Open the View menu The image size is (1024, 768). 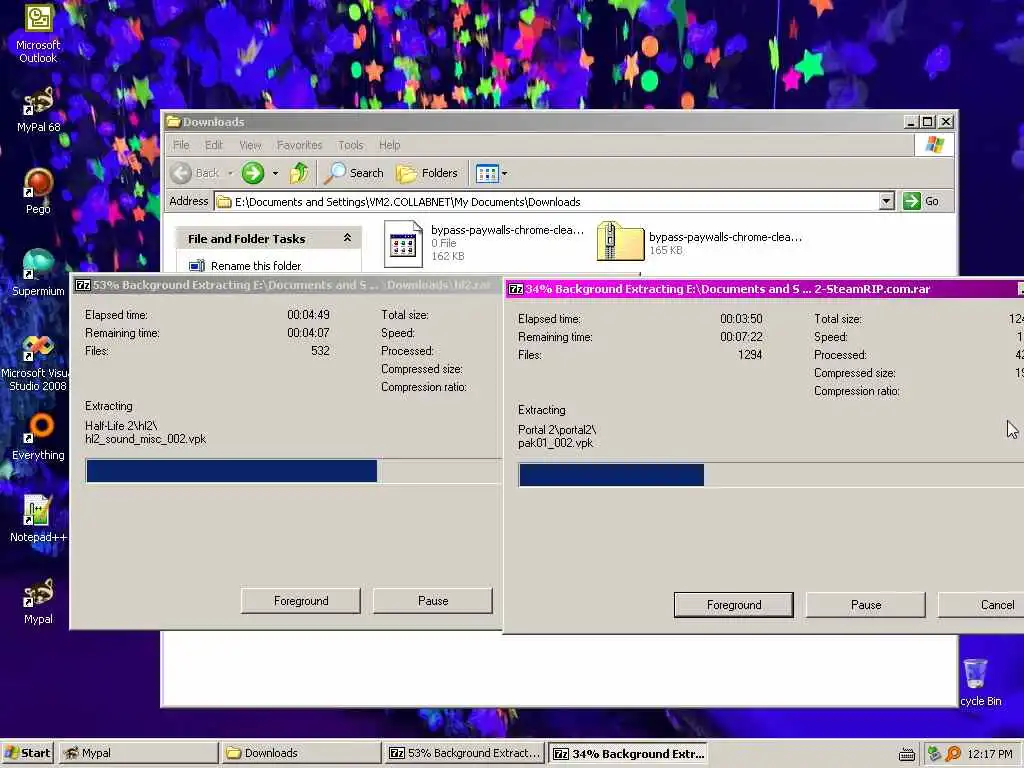click(x=250, y=145)
